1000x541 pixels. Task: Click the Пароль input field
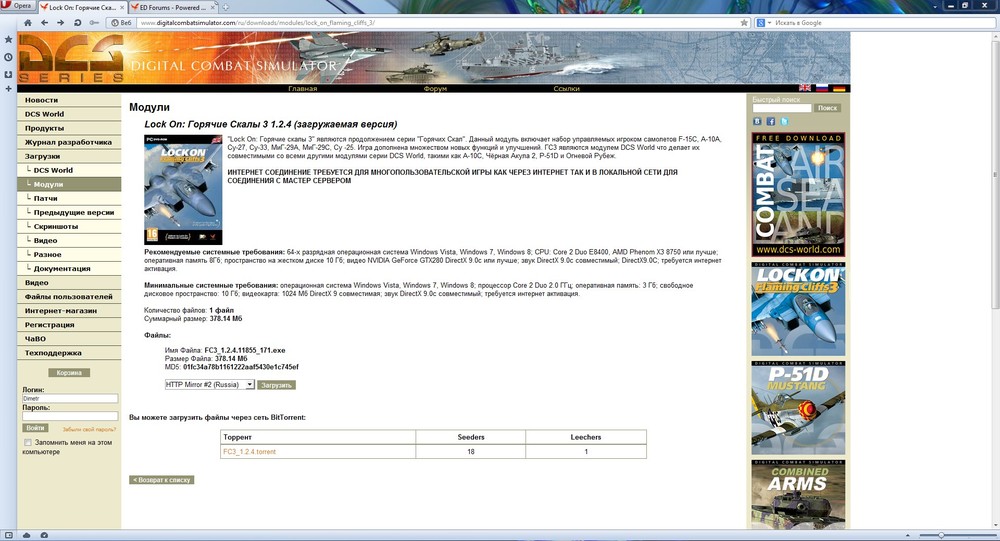70,416
